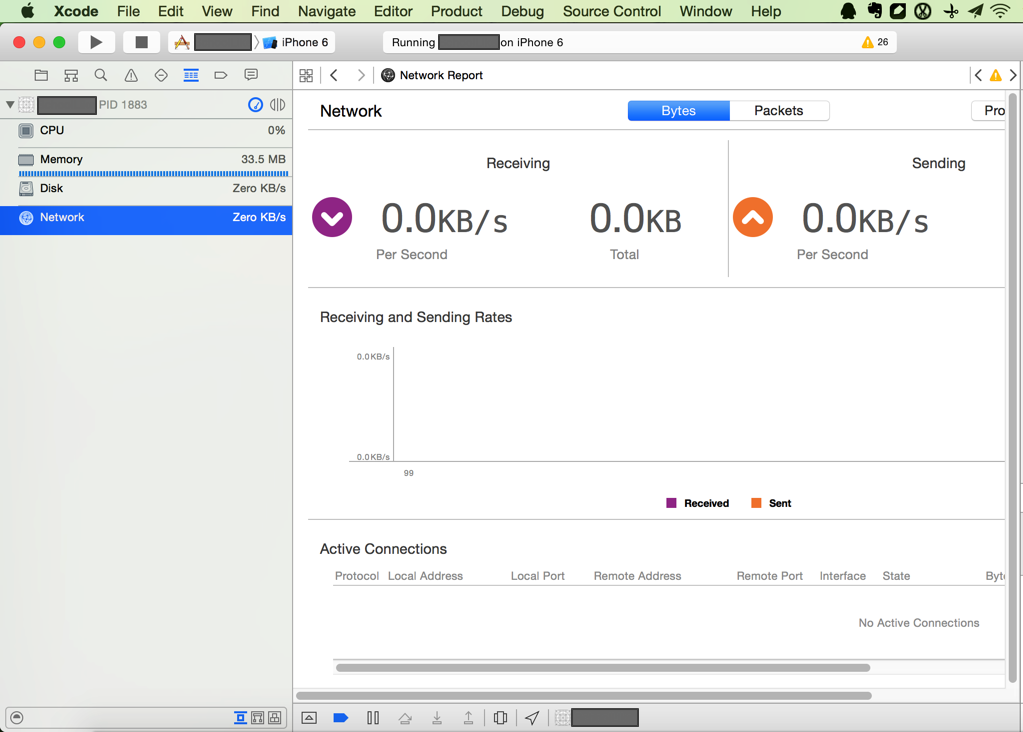
Task: Click the orange Sent legend swatch
Action: 756,503
